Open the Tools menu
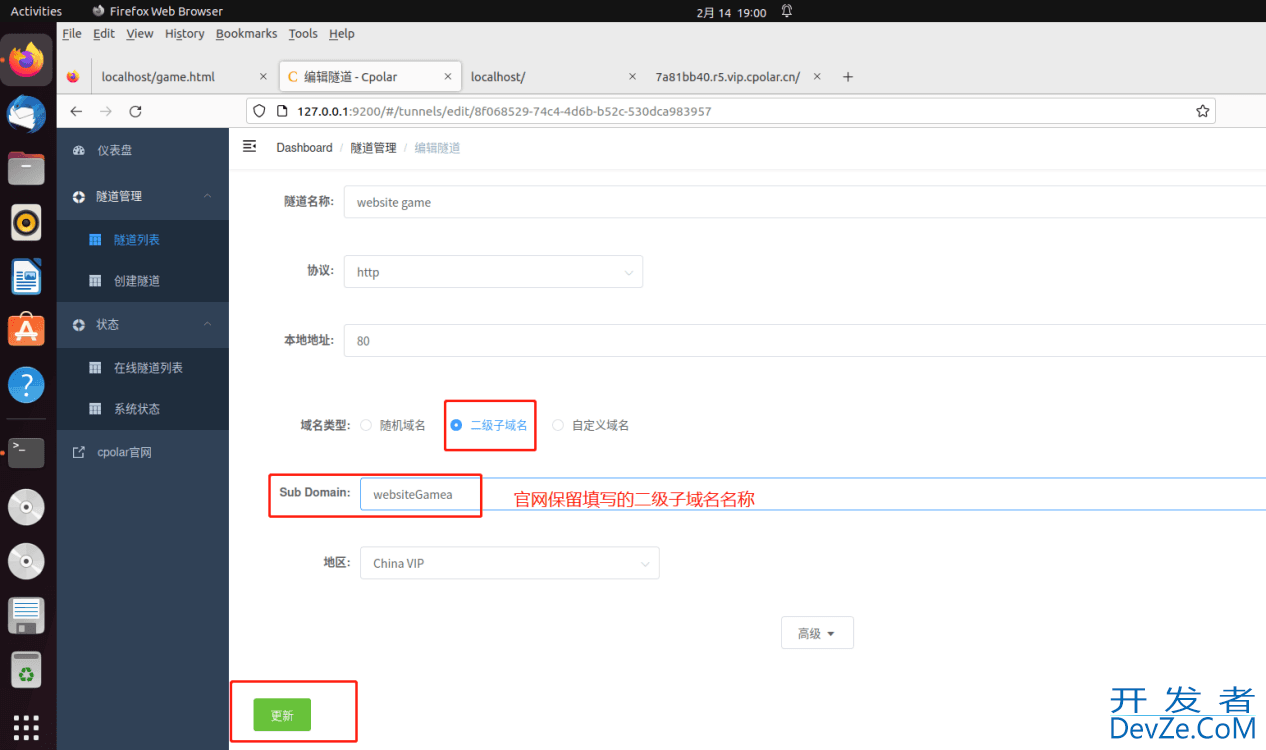Image resolution: width=1266 pixels, height=750 pixels. [303, 34]
